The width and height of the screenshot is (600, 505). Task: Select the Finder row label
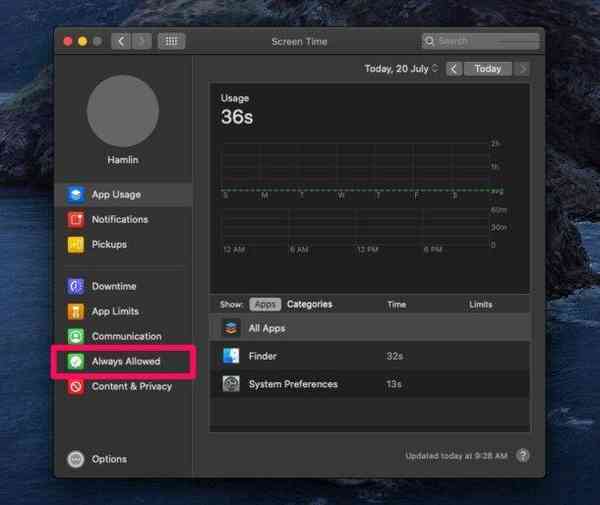tap(262, 356)
